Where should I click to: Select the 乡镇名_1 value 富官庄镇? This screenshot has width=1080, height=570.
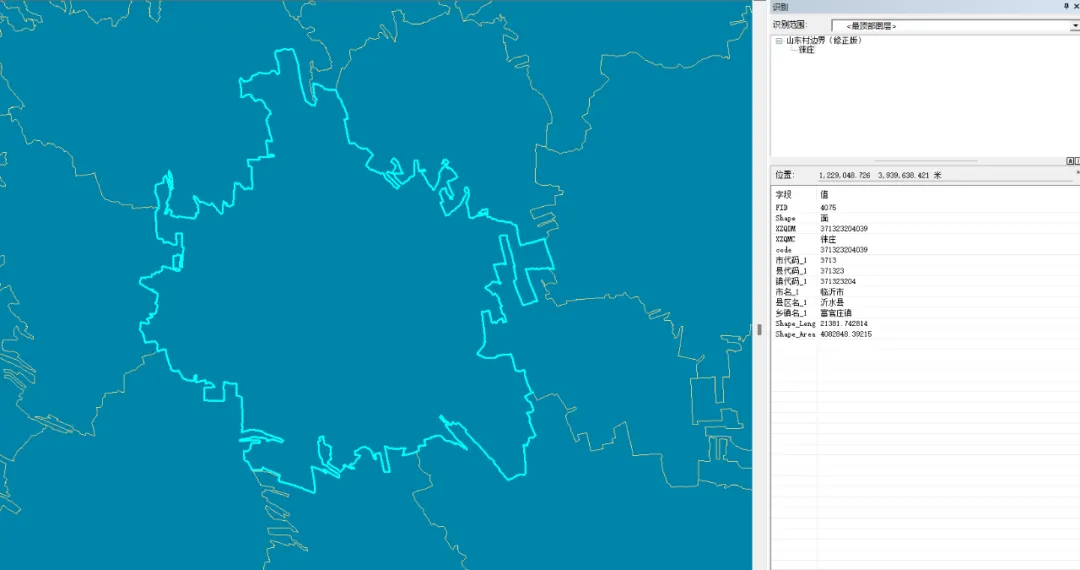(x=836, y=313)
